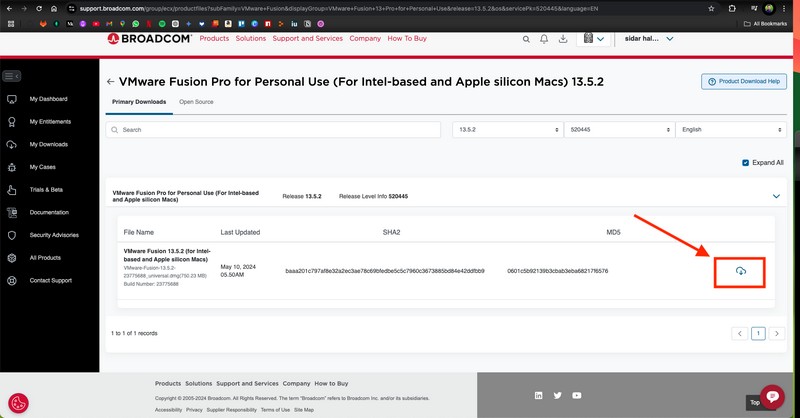Click the SHA2 hash value
The height and width of the screenshot is (418, 800).
point(385,271)
